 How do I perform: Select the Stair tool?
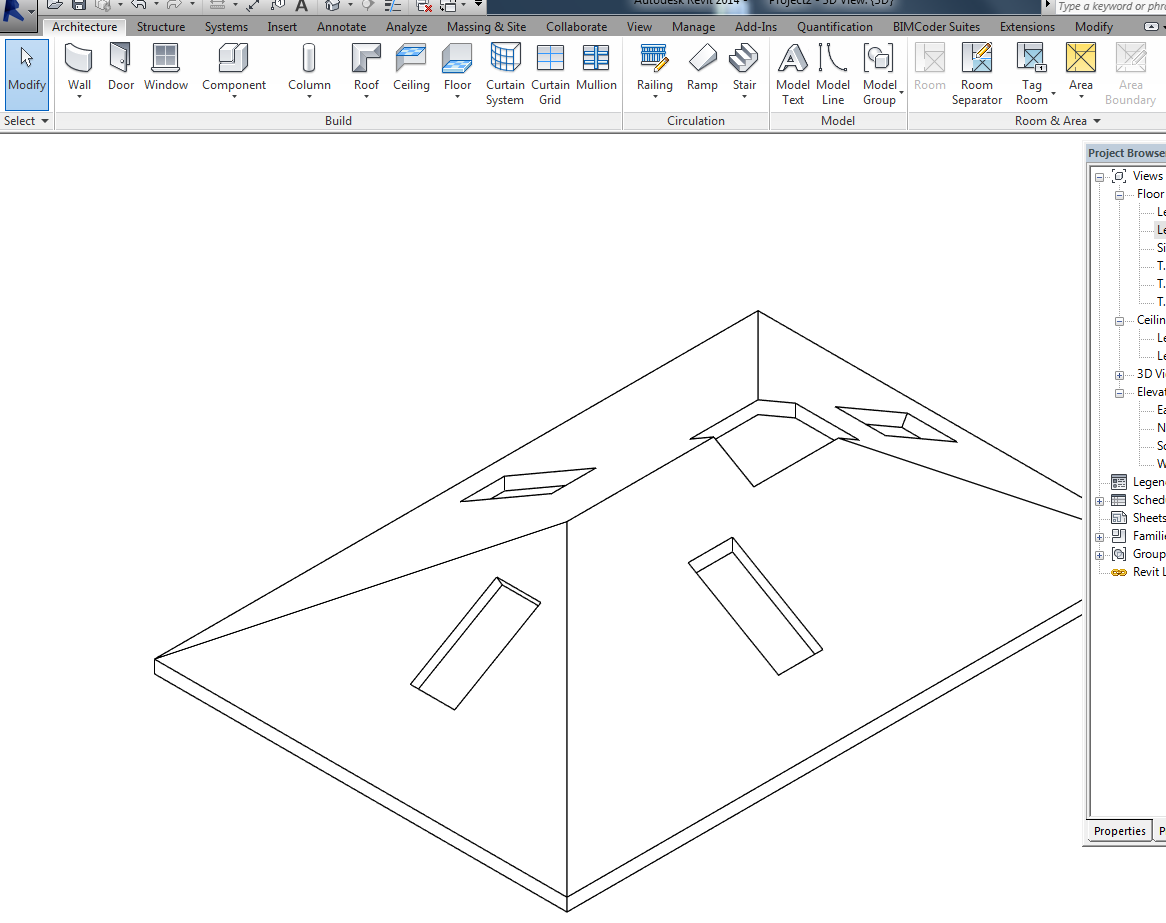(x=744, y=68)
